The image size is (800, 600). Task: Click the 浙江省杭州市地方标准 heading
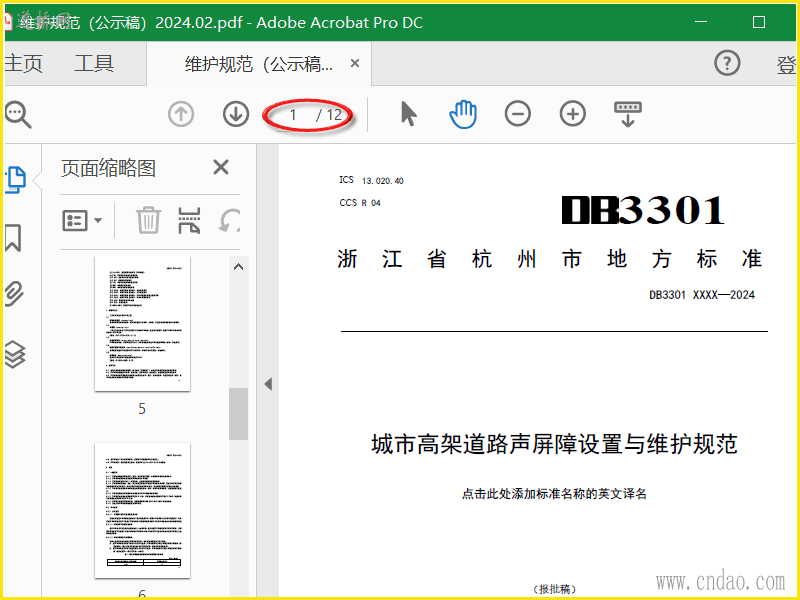pos(549,259)
